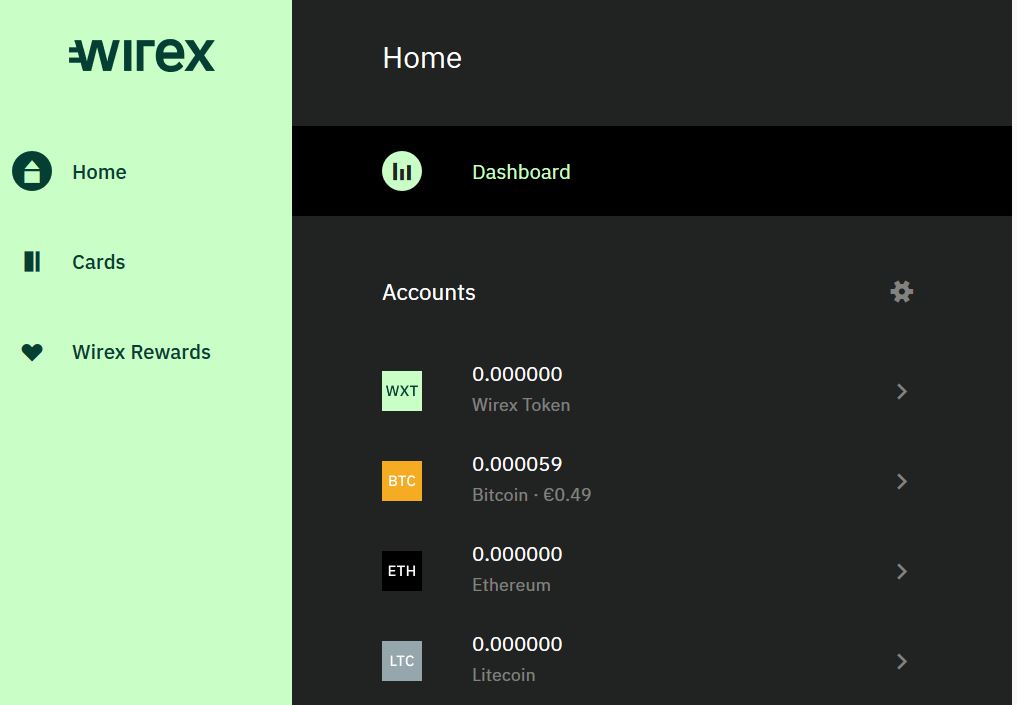Image resolution: width=1017 pixels, height=705 pixels.
Task: Click the heart icon for Wirex Rewards
Action: [32, 352]
